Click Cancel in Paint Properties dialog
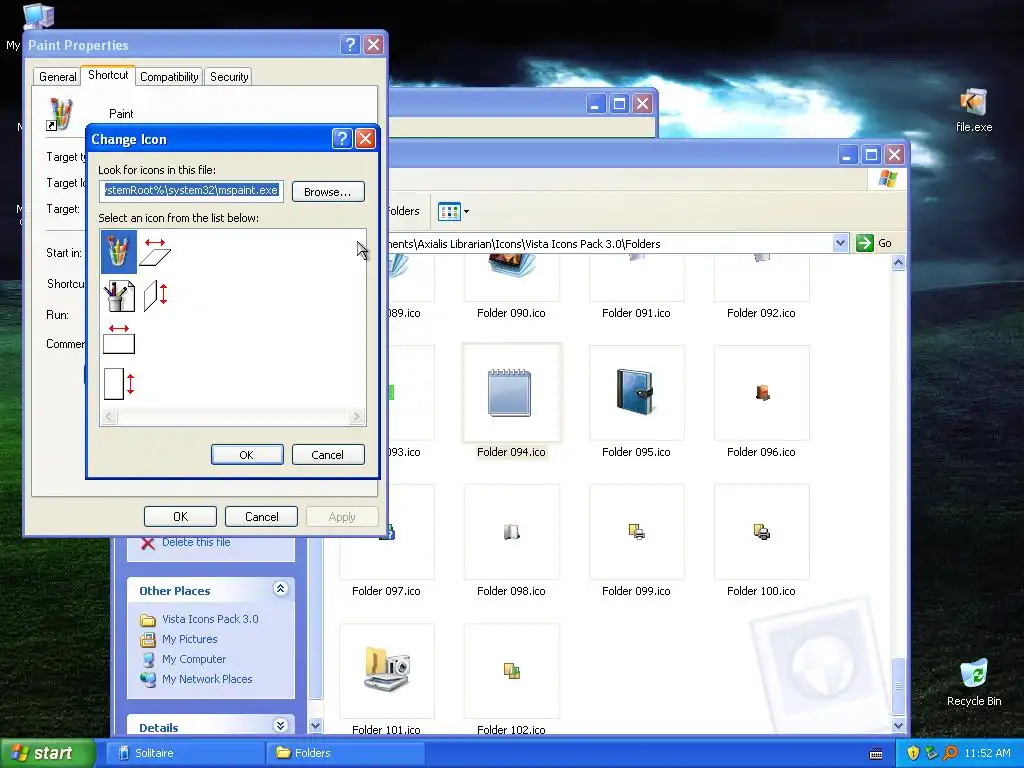 click(x=261, y=517)
